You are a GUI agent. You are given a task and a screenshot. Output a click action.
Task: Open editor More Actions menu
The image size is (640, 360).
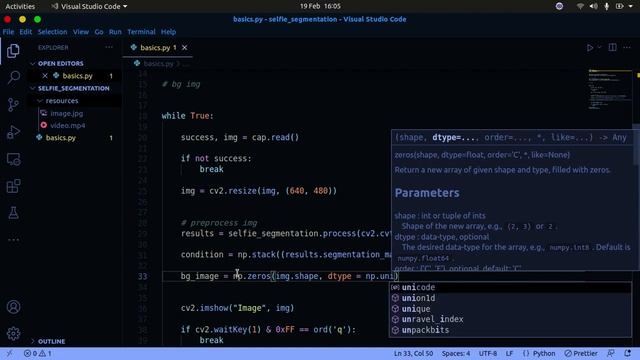pos(627,48)
